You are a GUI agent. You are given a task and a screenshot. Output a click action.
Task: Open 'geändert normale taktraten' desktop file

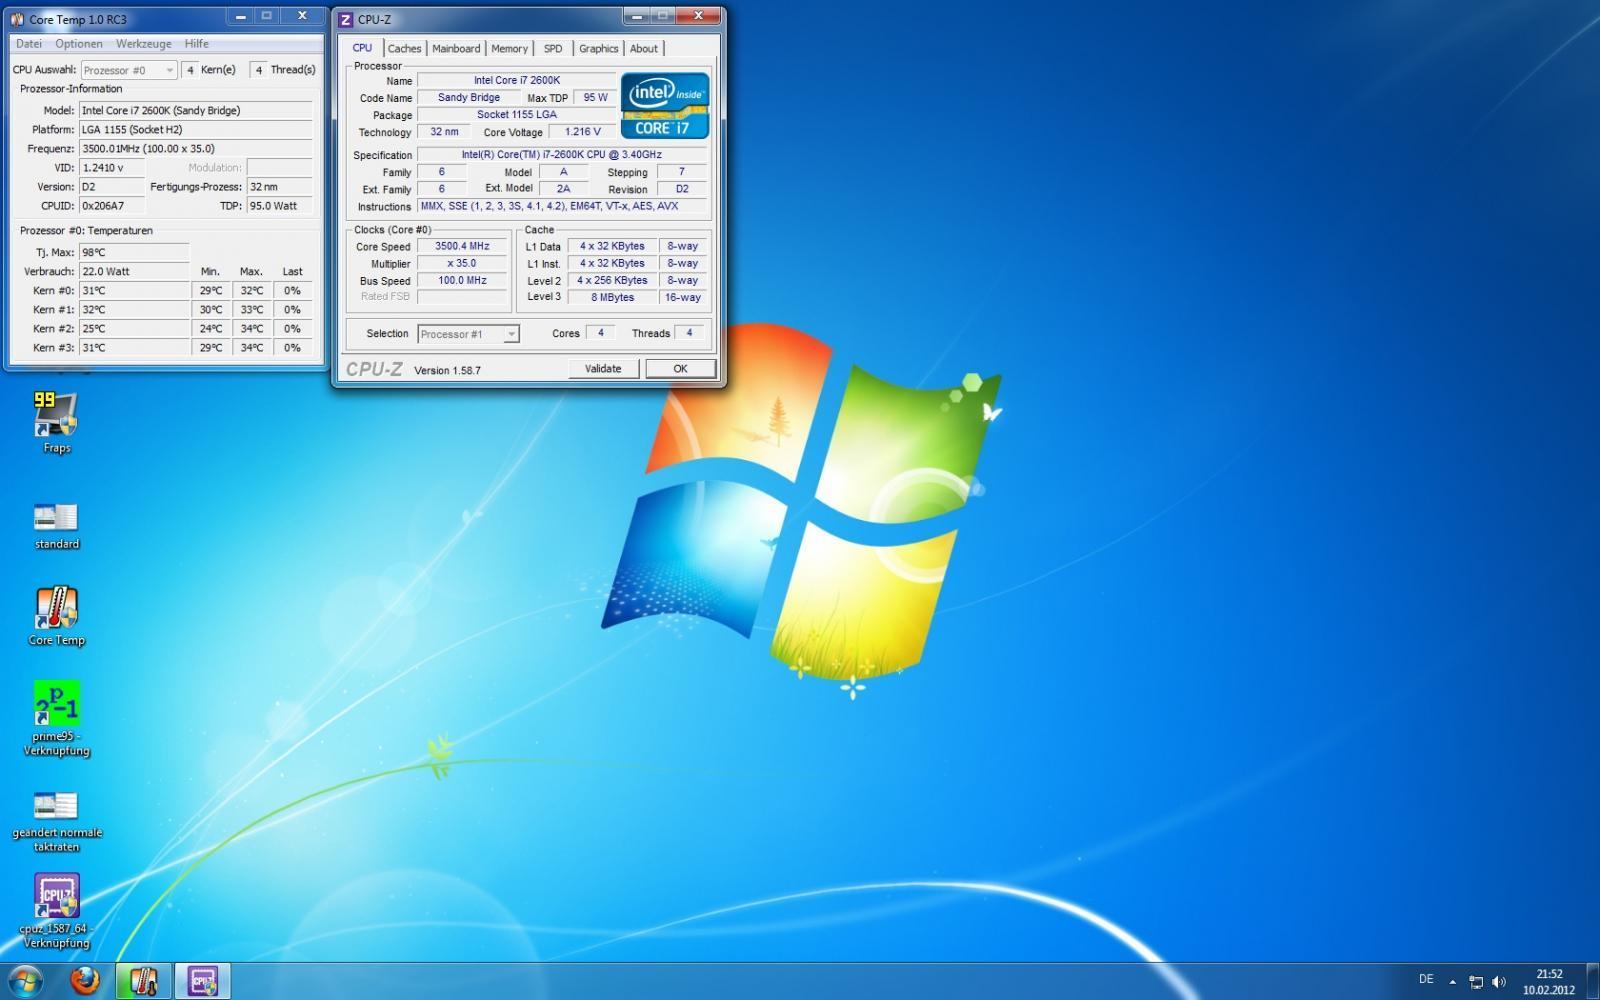click(x=56, y=822)
